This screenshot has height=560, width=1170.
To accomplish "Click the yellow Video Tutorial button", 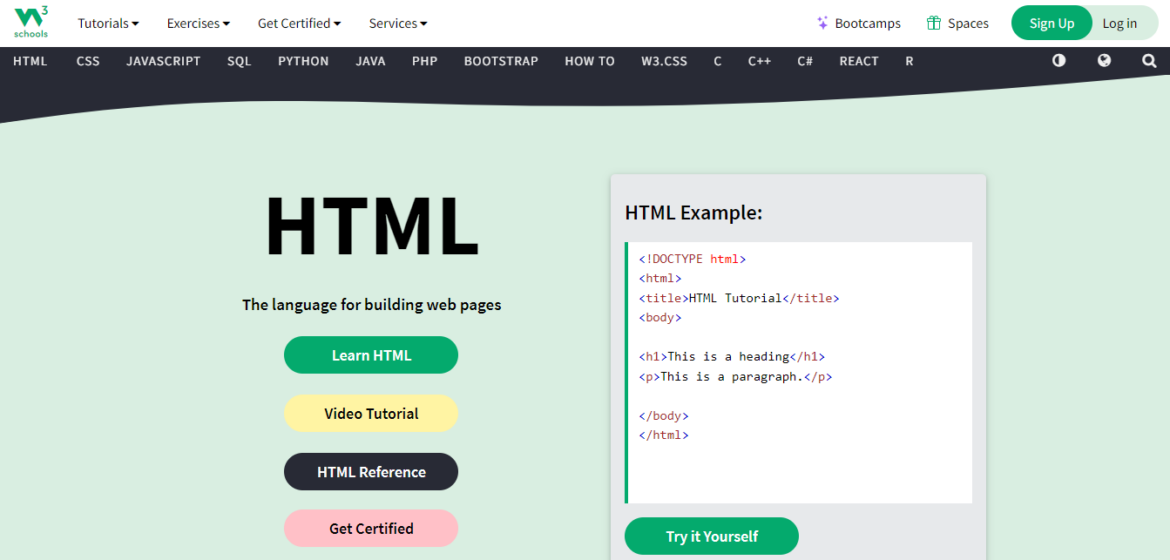I will (x=371, y=414).
